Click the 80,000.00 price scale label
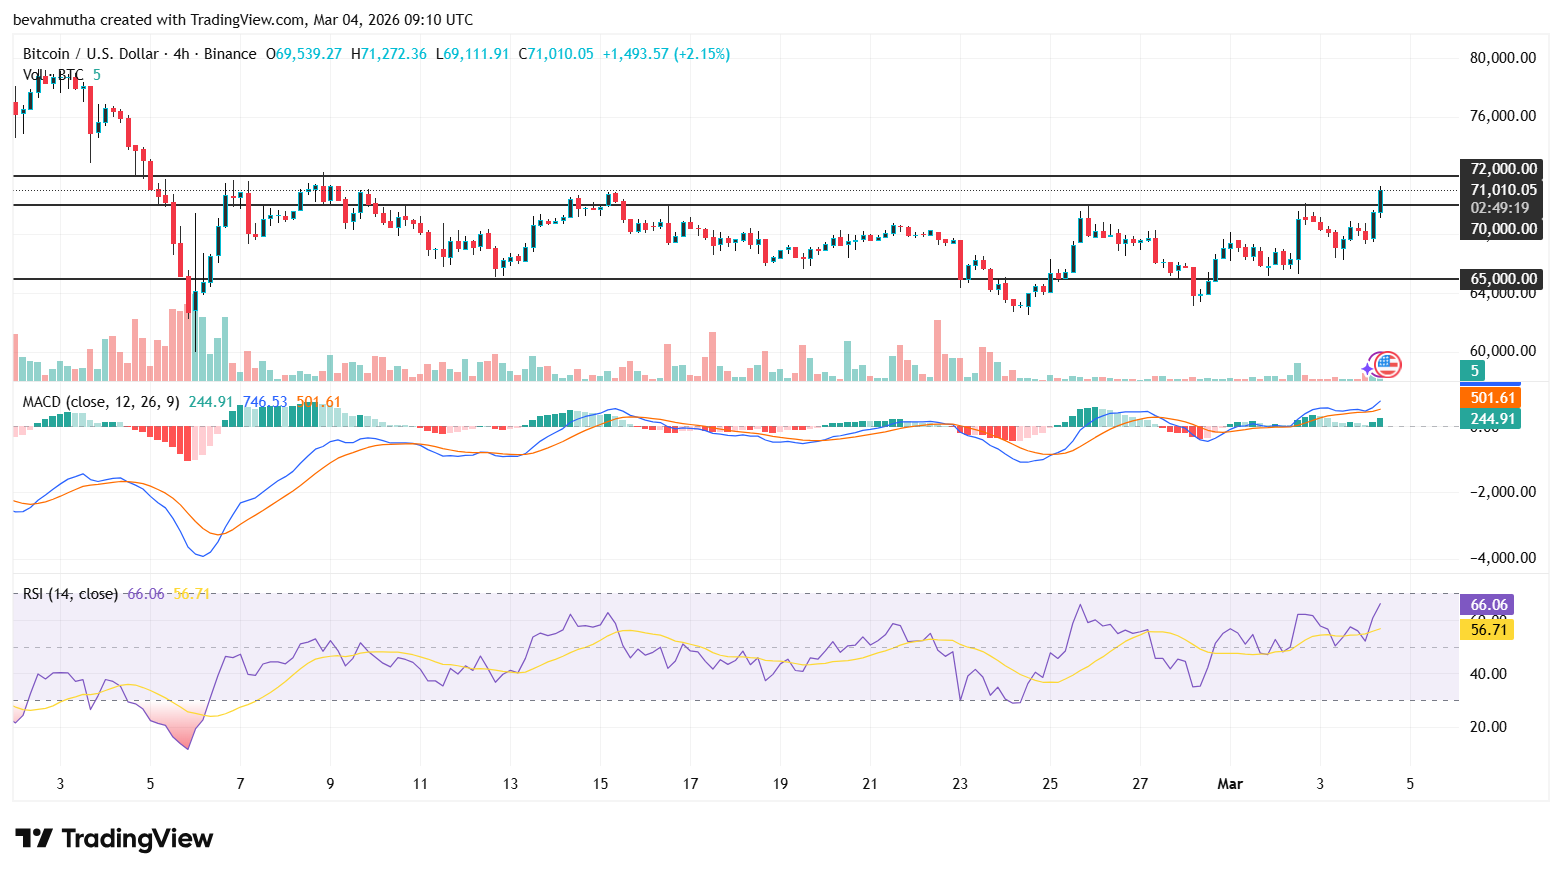This screenshot has height=876, width=1562. [1502, 58]
